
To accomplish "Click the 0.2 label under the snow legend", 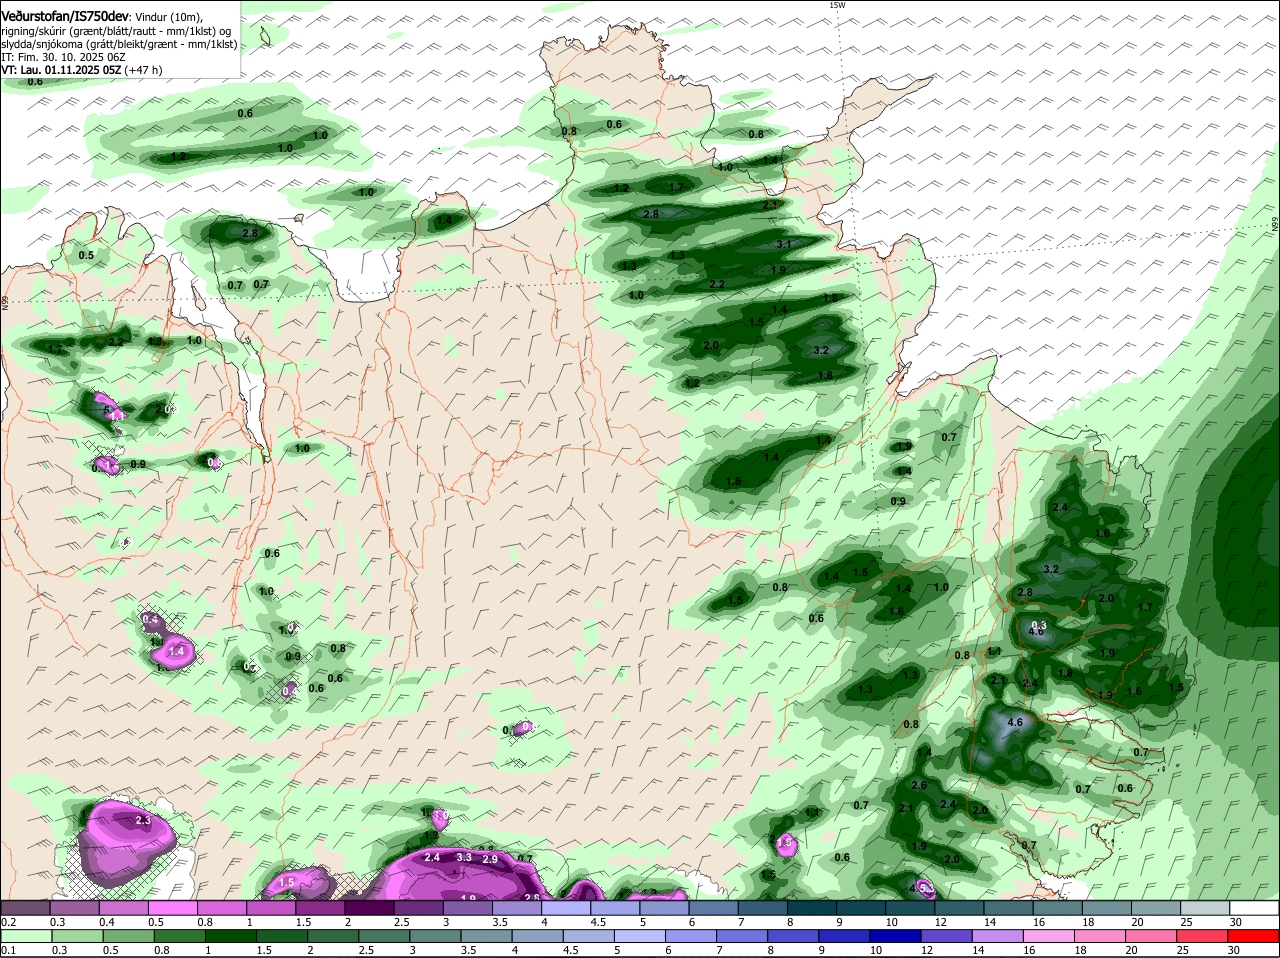I will tap(8, 922).
